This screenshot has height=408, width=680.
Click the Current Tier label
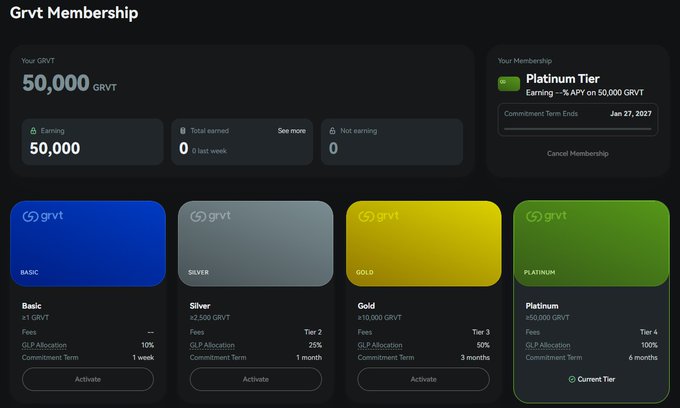click(596, 379)
